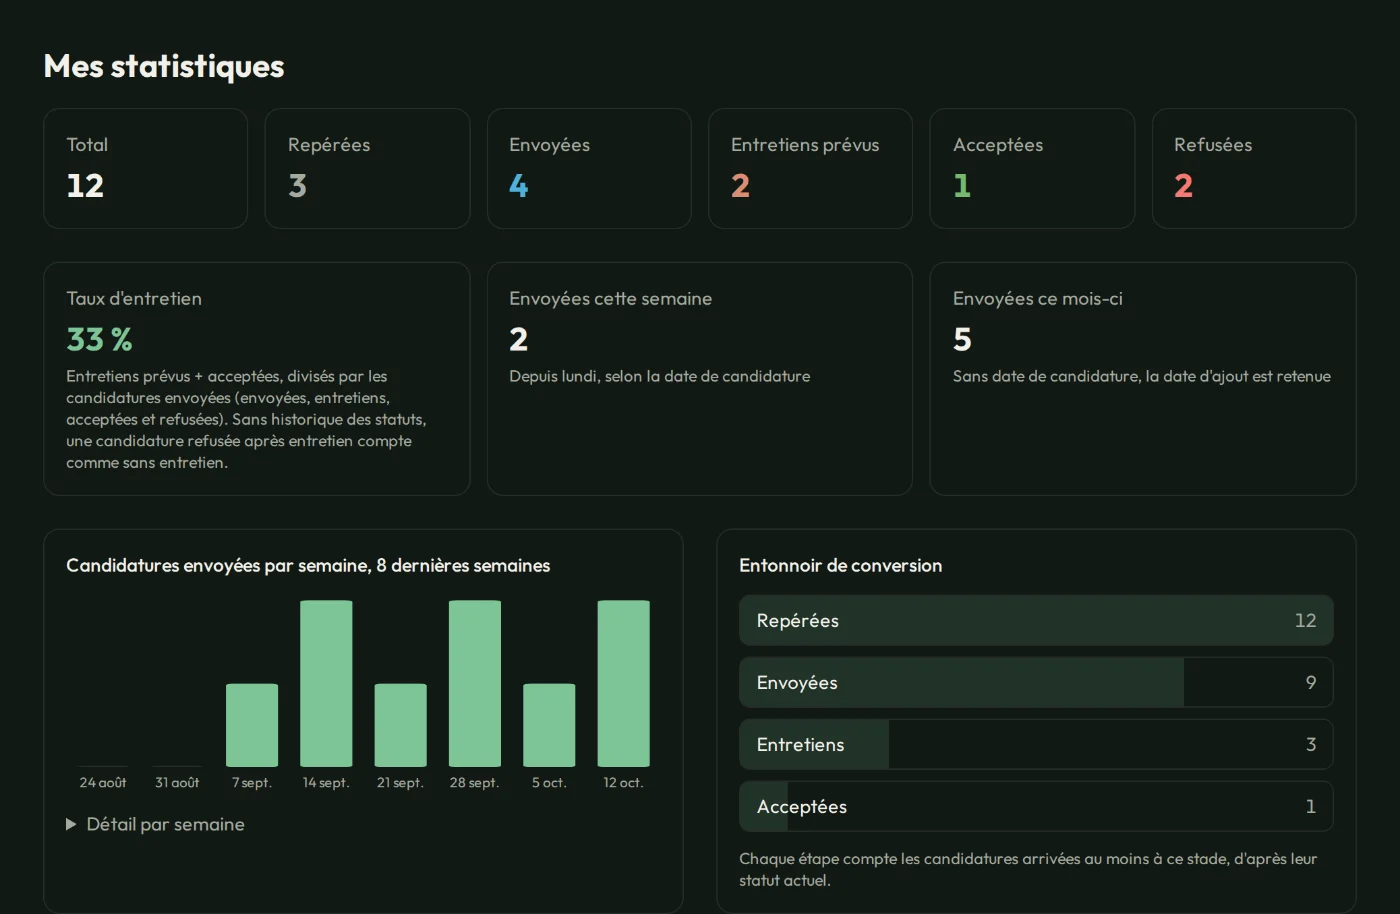
Task: Click the Repérées funnel row showing 12
Action: coord(1036,620)
